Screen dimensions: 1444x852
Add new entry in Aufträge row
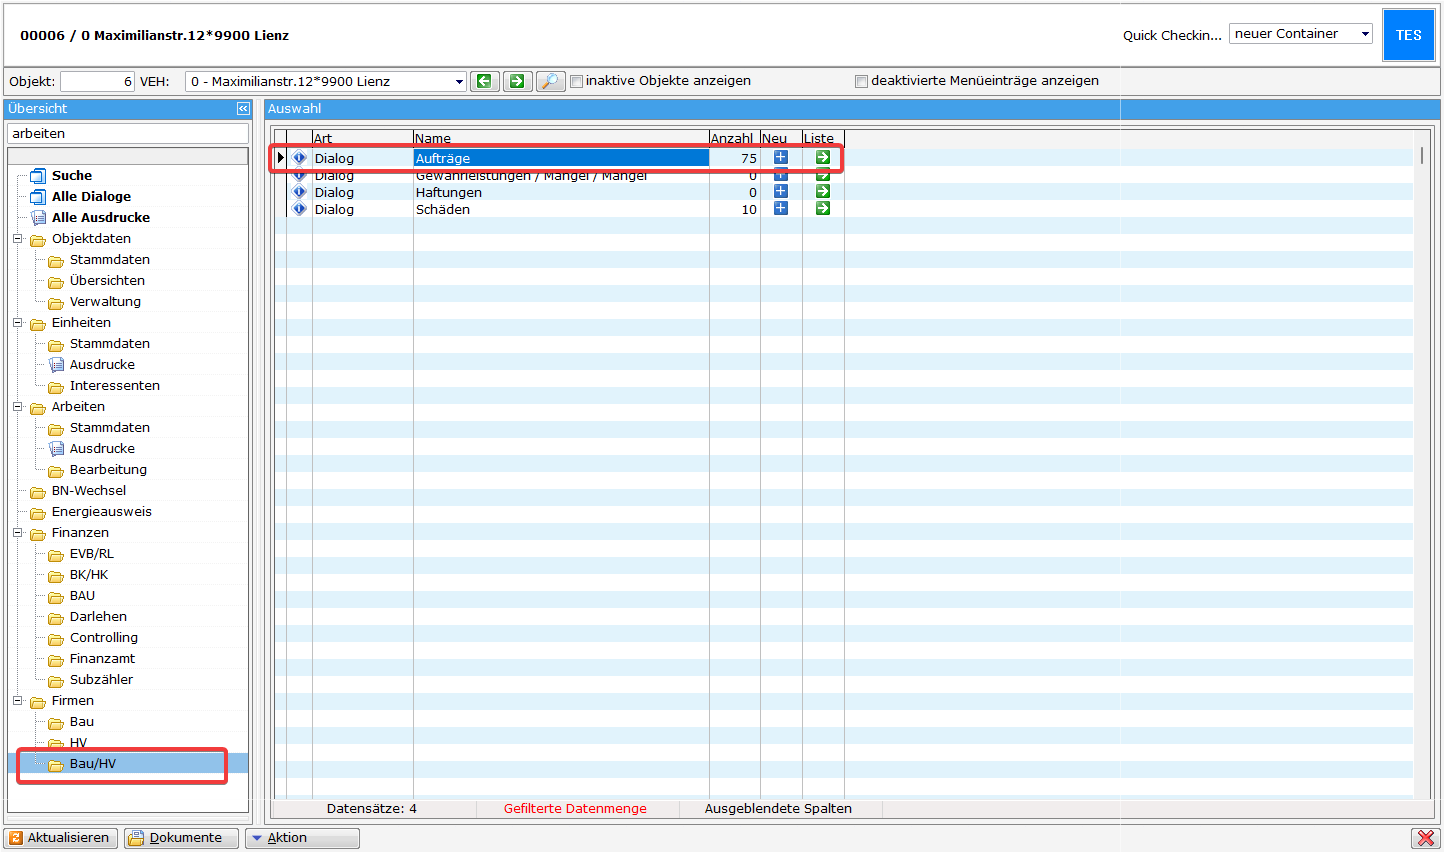[781, 158]
